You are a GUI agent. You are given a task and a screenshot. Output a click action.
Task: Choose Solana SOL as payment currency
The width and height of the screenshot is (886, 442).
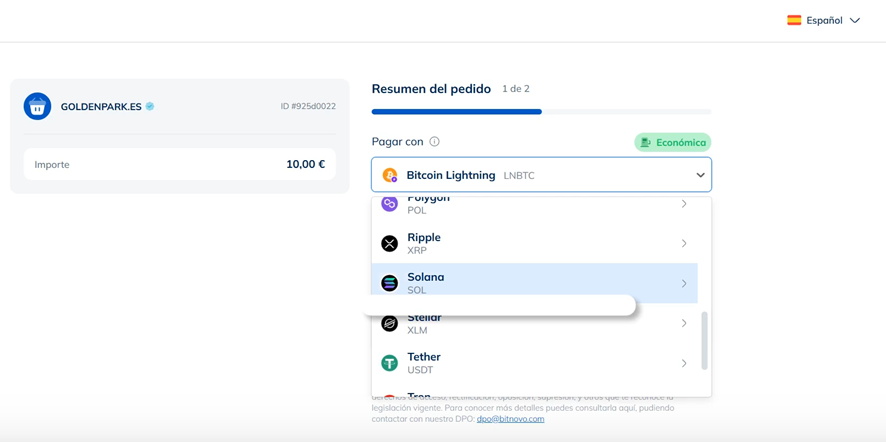535,283
